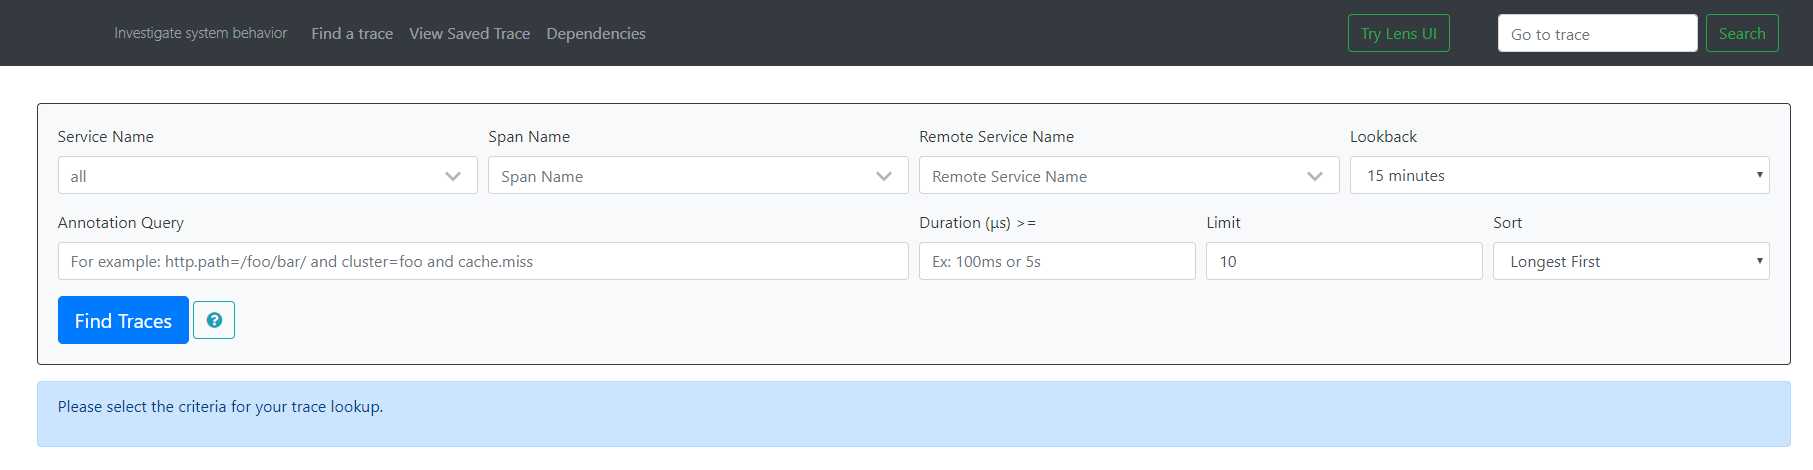Focus the Limit input field

point(1344,261)
